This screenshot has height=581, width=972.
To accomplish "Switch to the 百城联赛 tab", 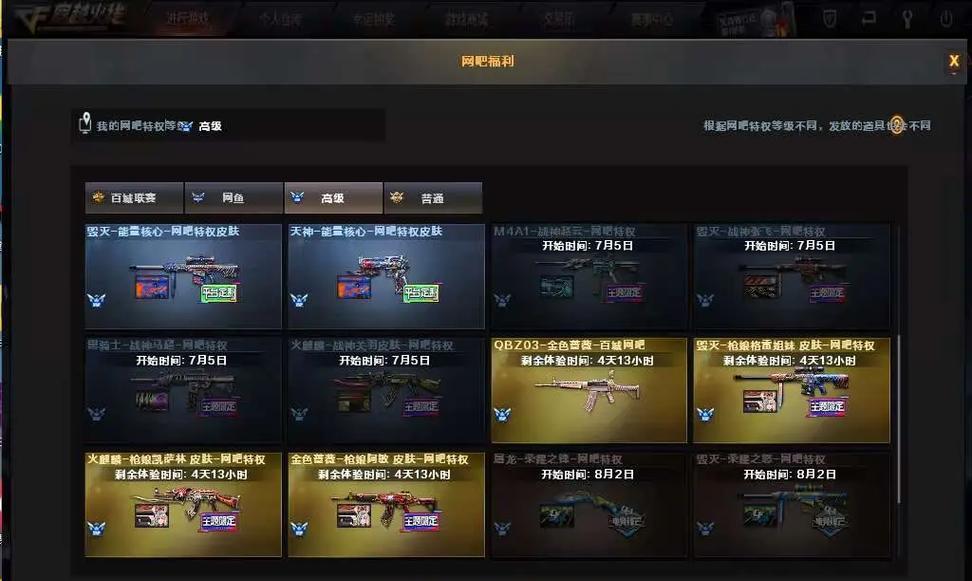I will click(x=134, y=198).
